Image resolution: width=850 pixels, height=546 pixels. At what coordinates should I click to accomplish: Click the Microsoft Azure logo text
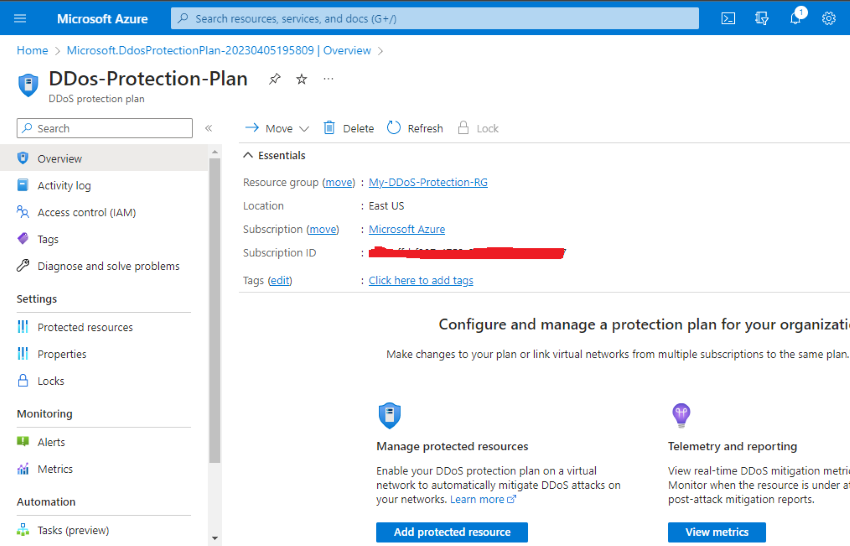pyautogui.click(x=102, y=18)
